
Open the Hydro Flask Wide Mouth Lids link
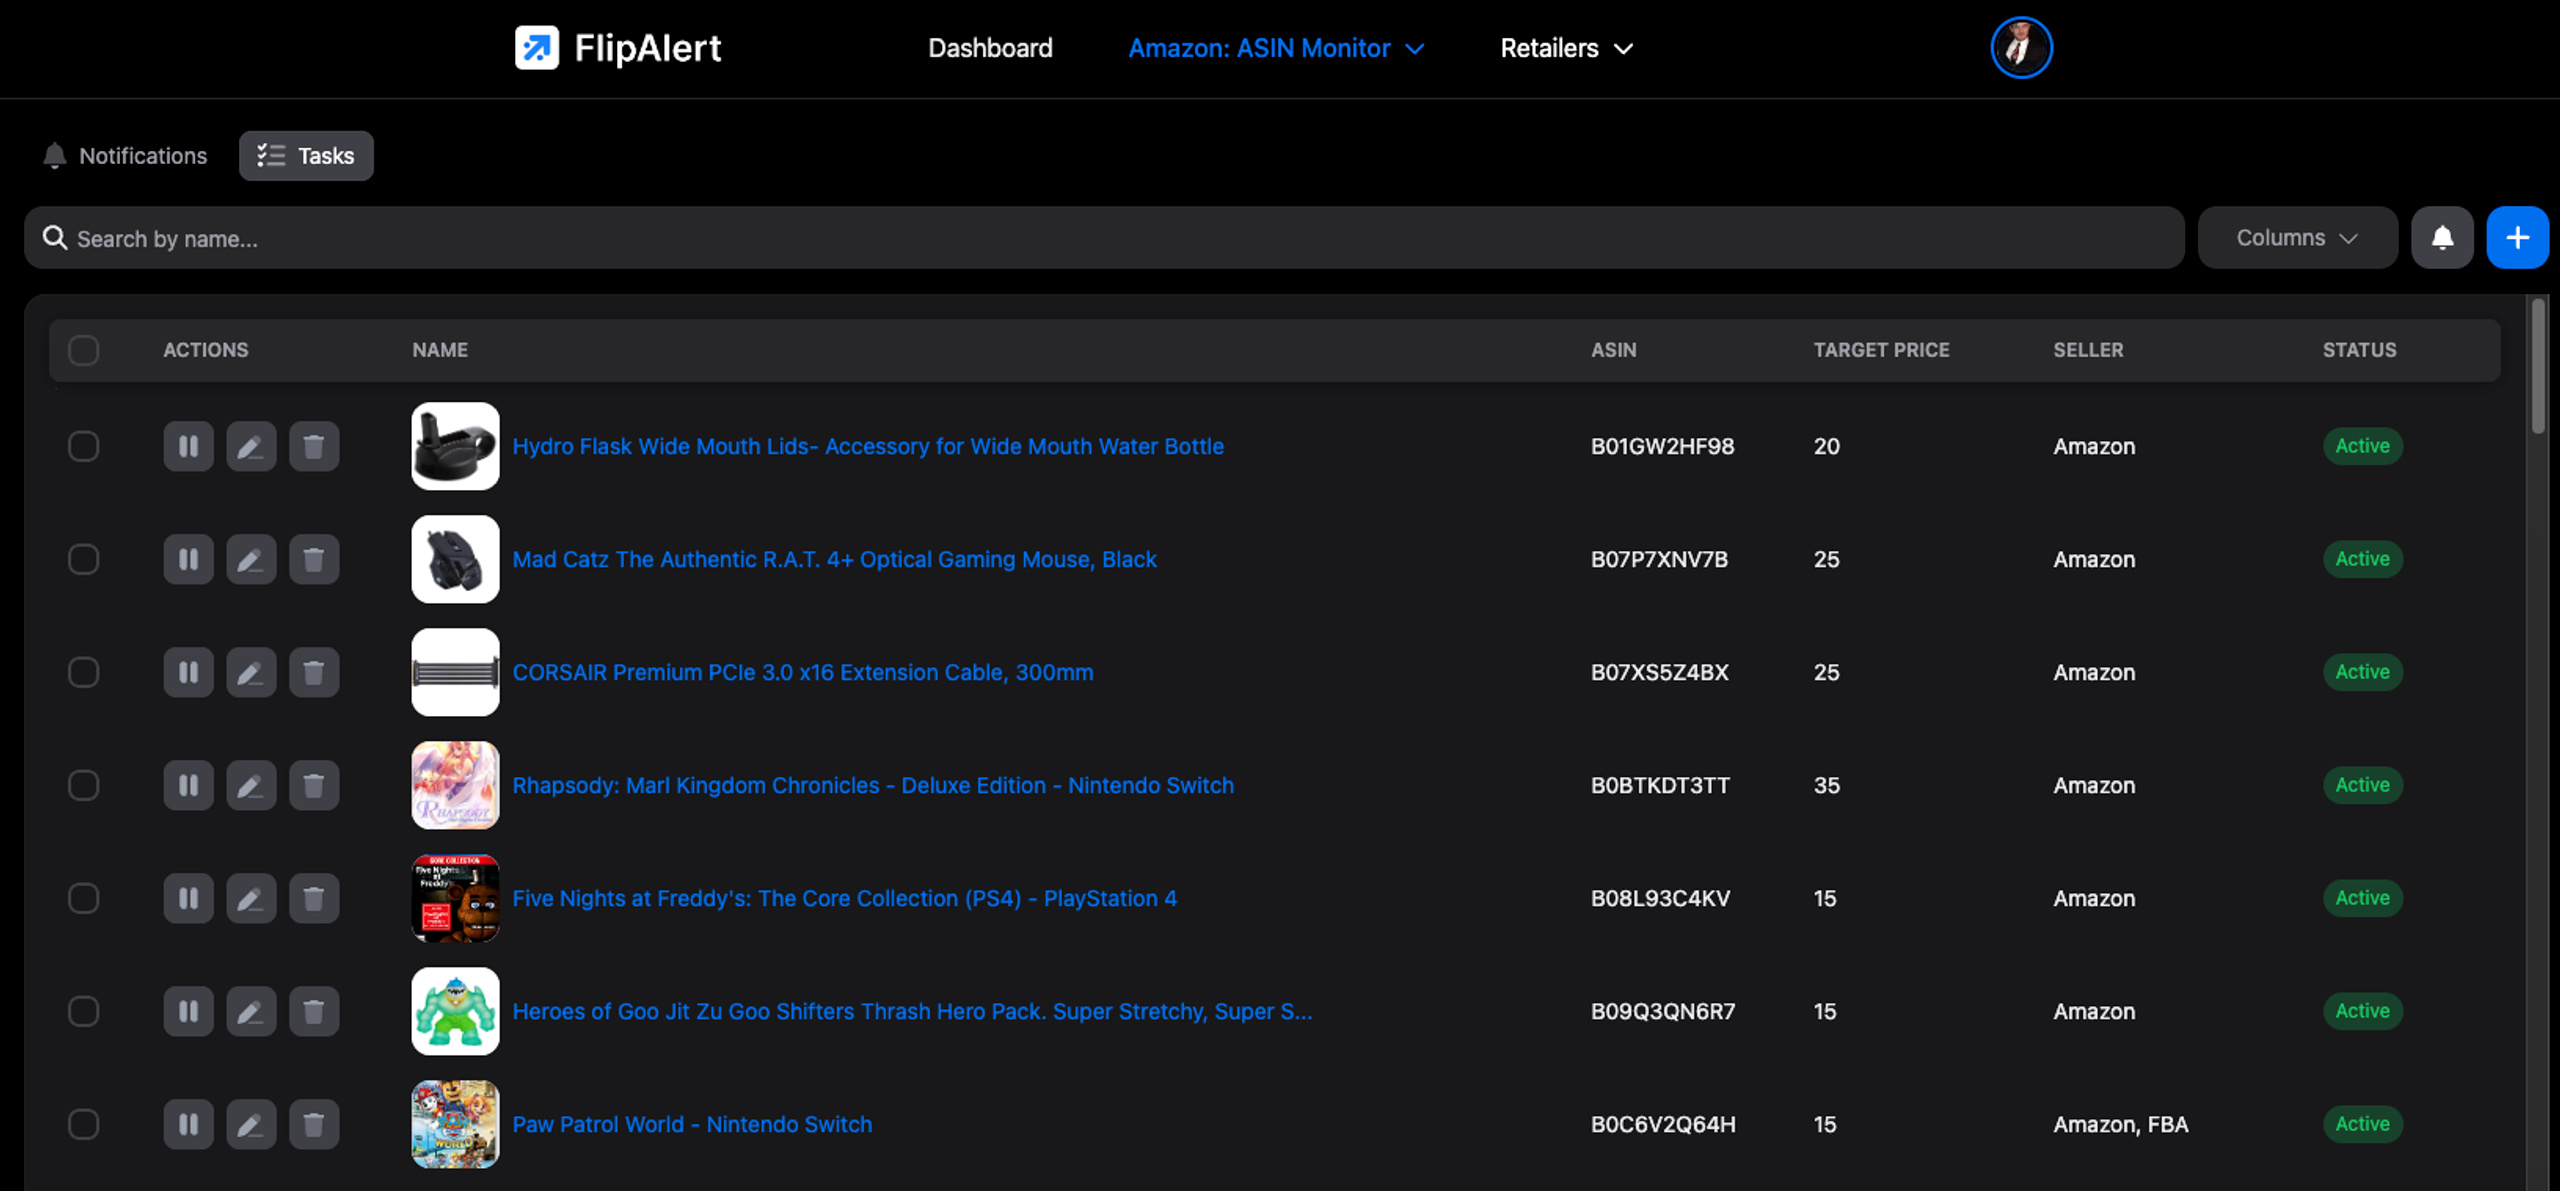point(868,446)
